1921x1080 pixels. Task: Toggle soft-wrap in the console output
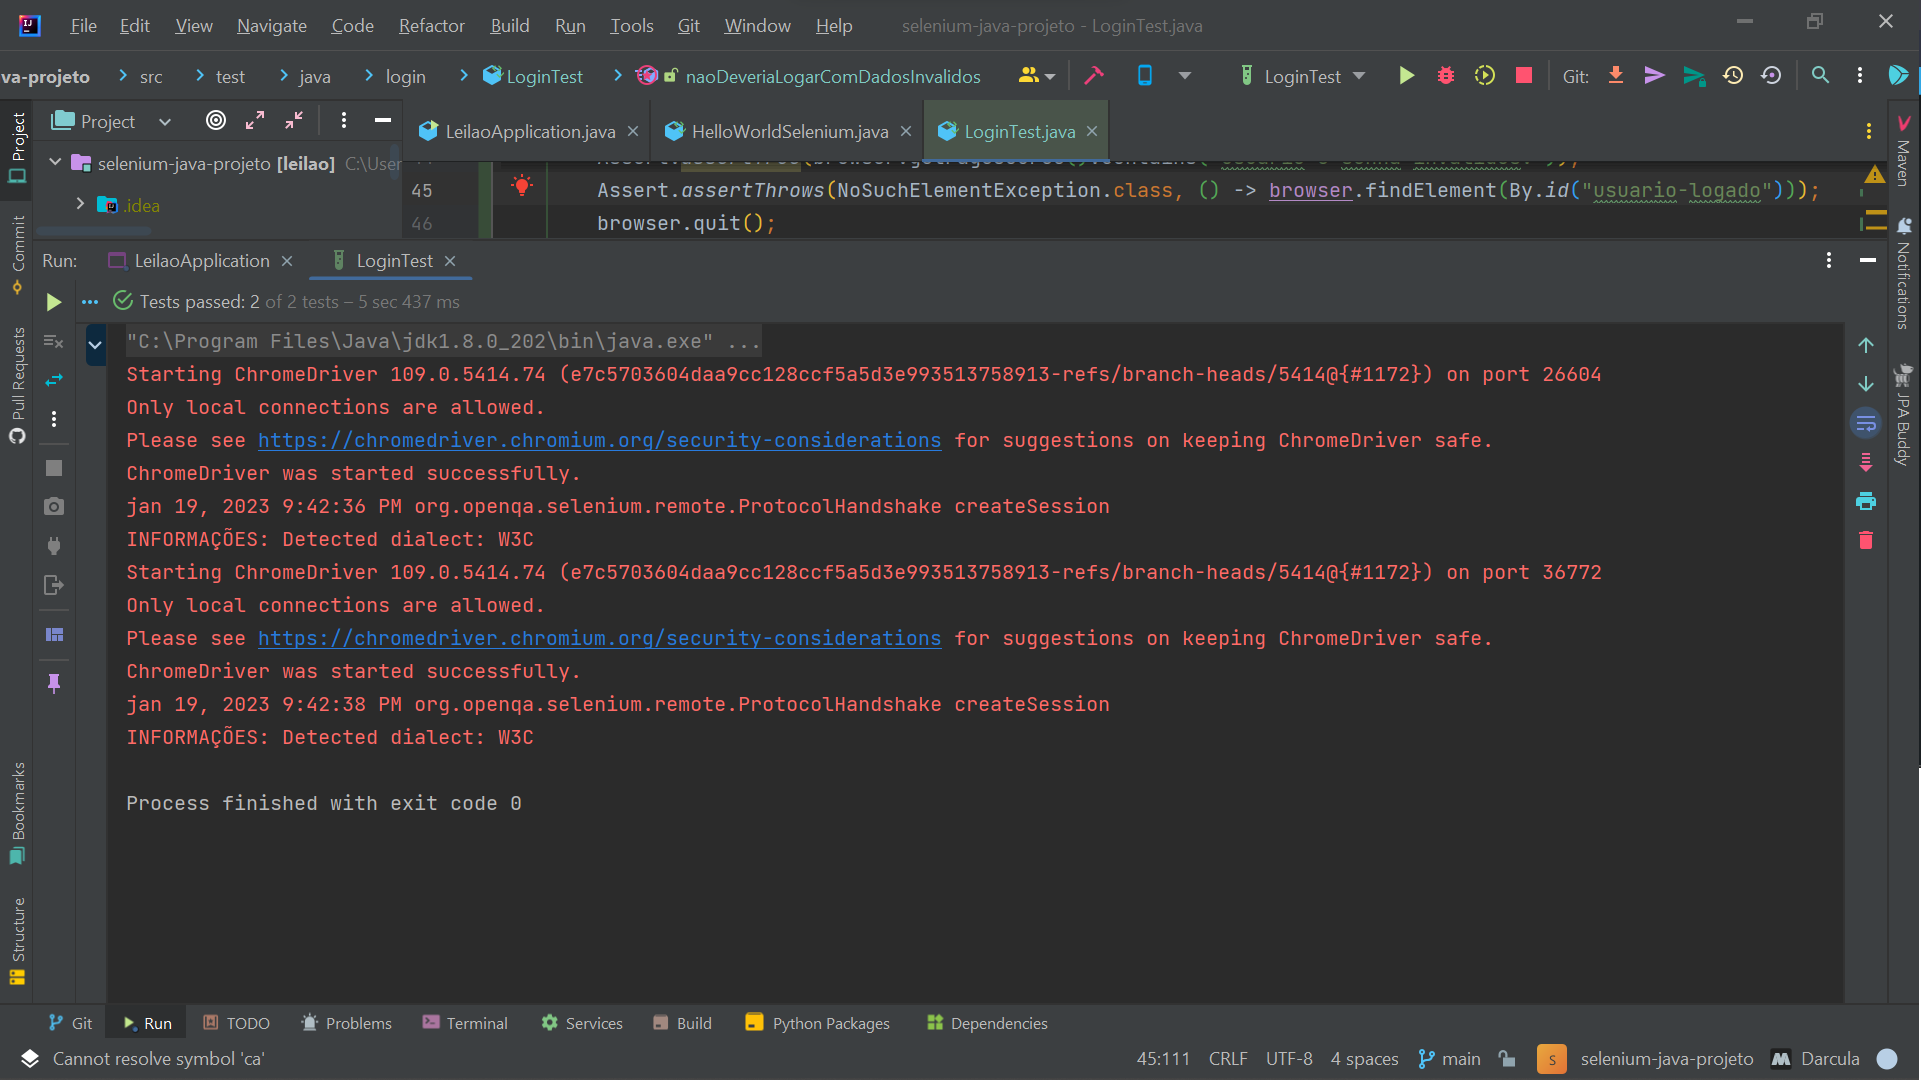click(x=1865, y=424)
